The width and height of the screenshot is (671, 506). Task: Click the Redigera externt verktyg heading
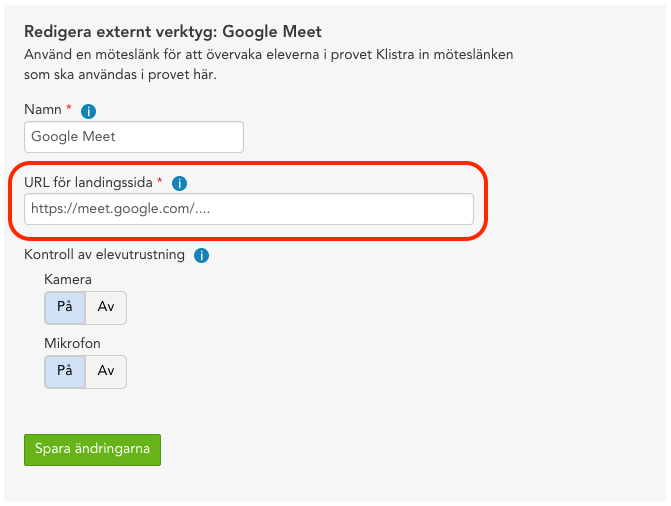tap(173, 32)
